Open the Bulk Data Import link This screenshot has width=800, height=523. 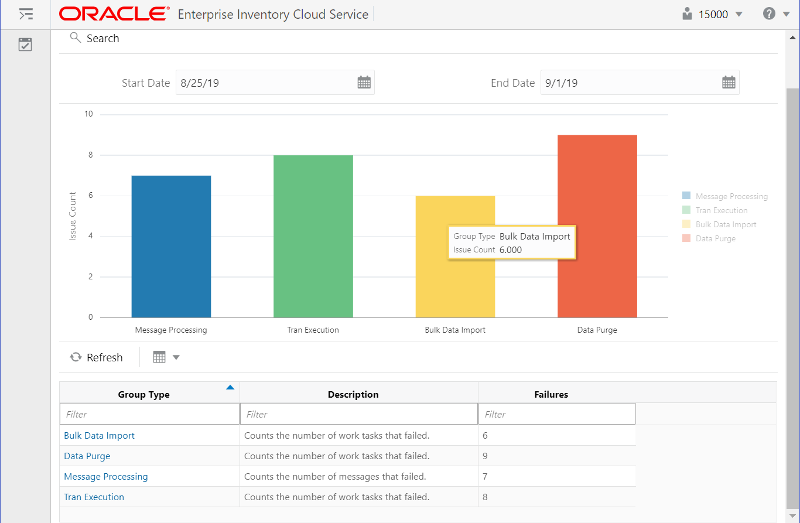[x=99, y=436]
